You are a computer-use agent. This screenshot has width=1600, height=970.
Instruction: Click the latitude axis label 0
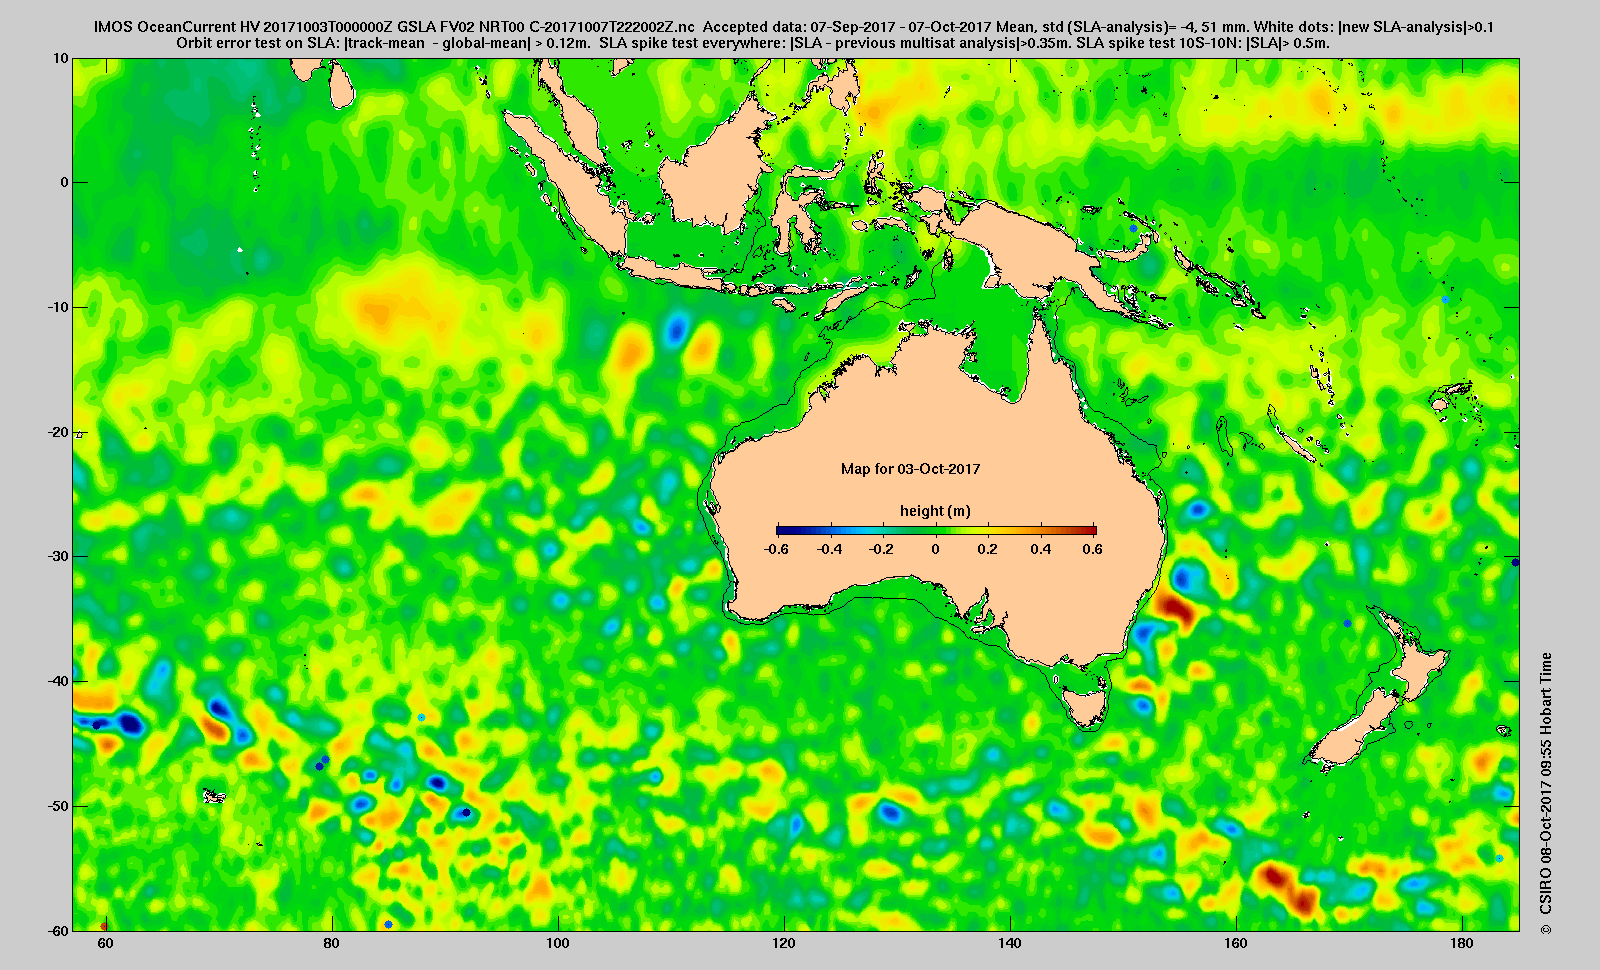(65, 183)
